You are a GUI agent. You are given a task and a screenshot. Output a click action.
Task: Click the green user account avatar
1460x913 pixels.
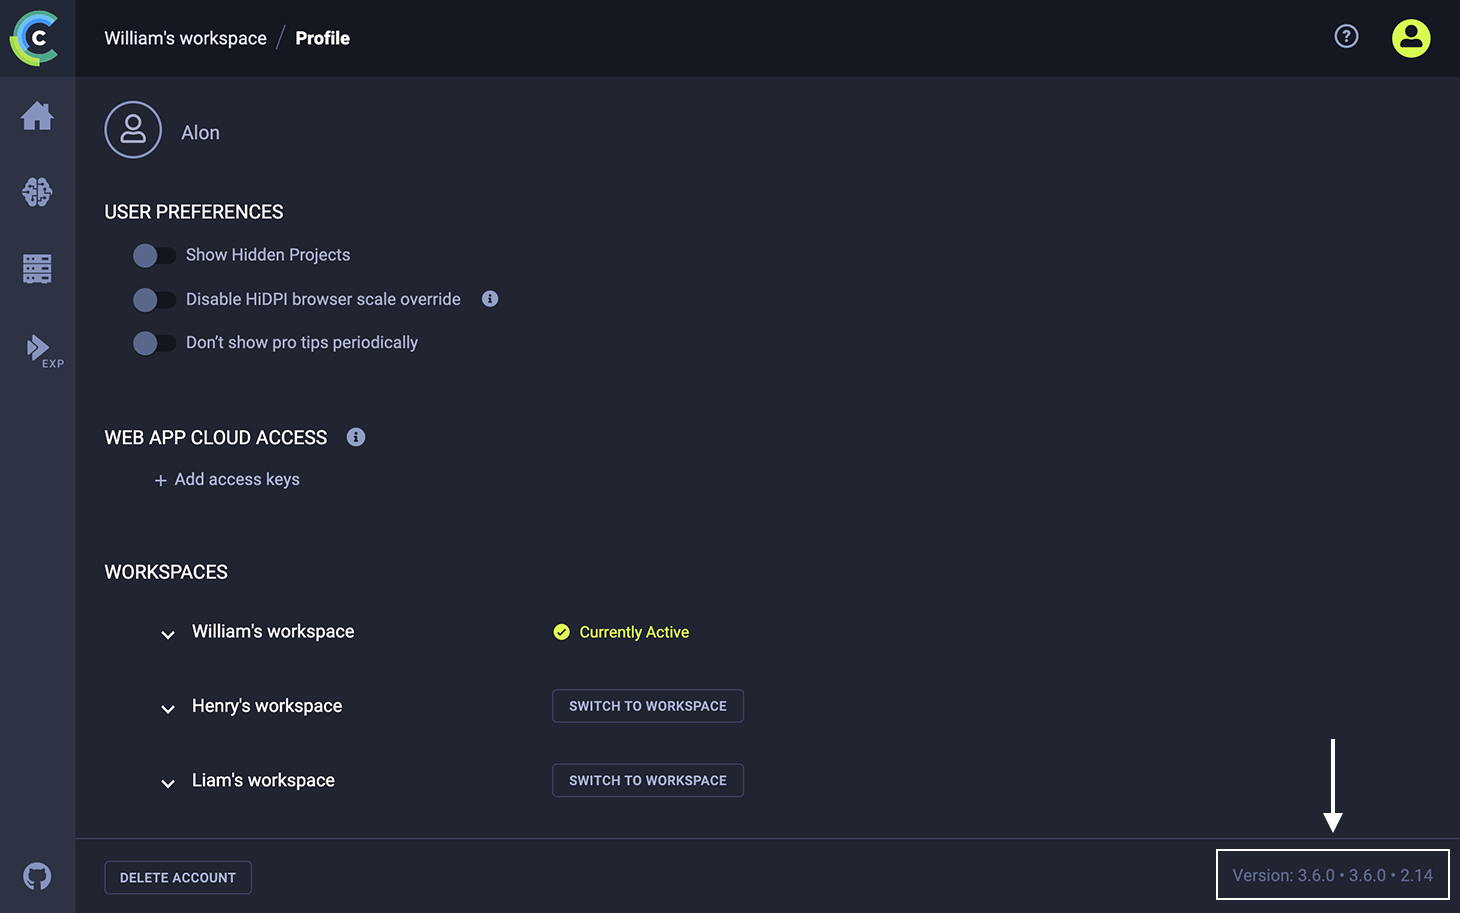pos(1410,38)
